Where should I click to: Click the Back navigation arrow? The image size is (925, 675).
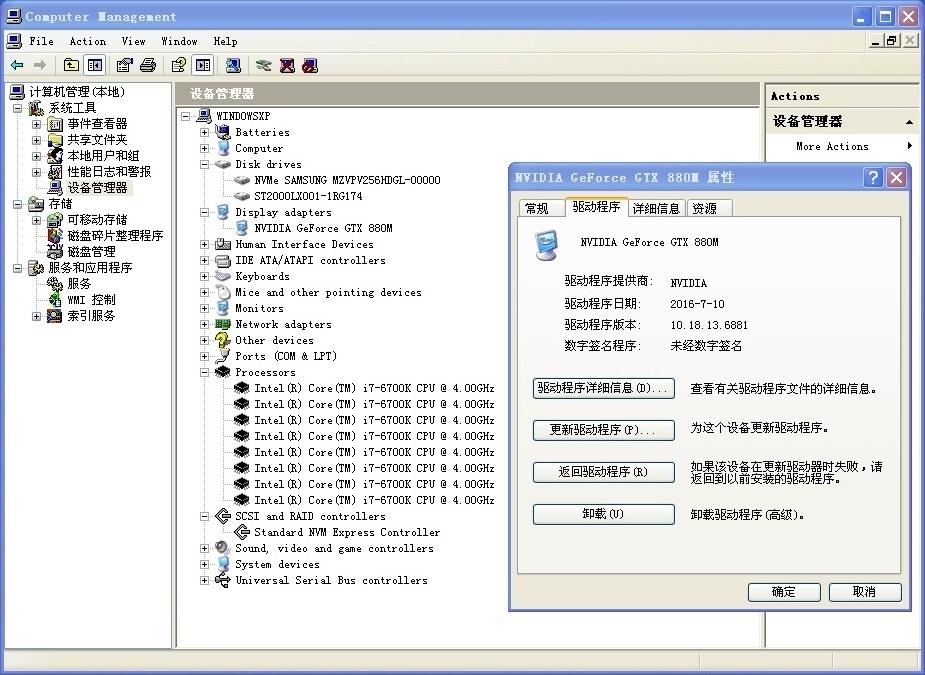coord(18,65)
